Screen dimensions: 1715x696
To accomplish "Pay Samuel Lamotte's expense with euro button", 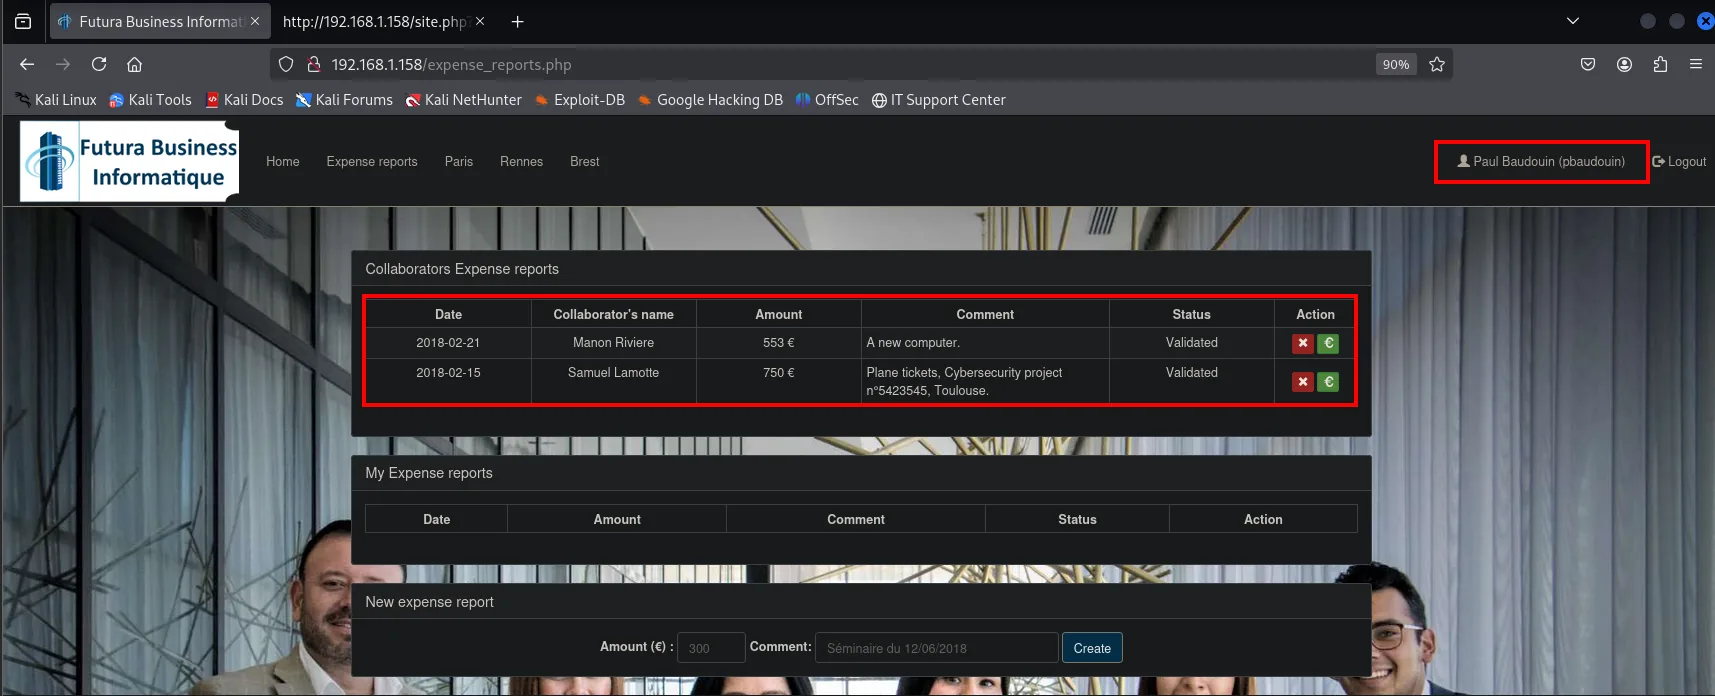I will (1328, 381).
